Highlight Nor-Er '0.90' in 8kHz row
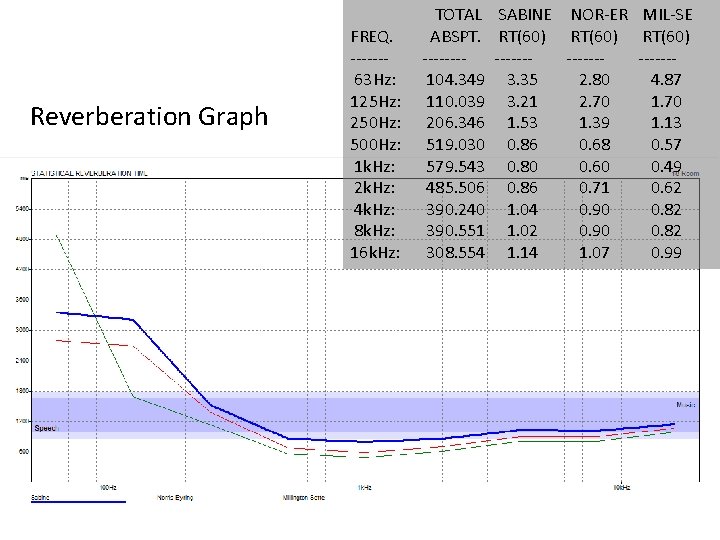 point(594,231)
